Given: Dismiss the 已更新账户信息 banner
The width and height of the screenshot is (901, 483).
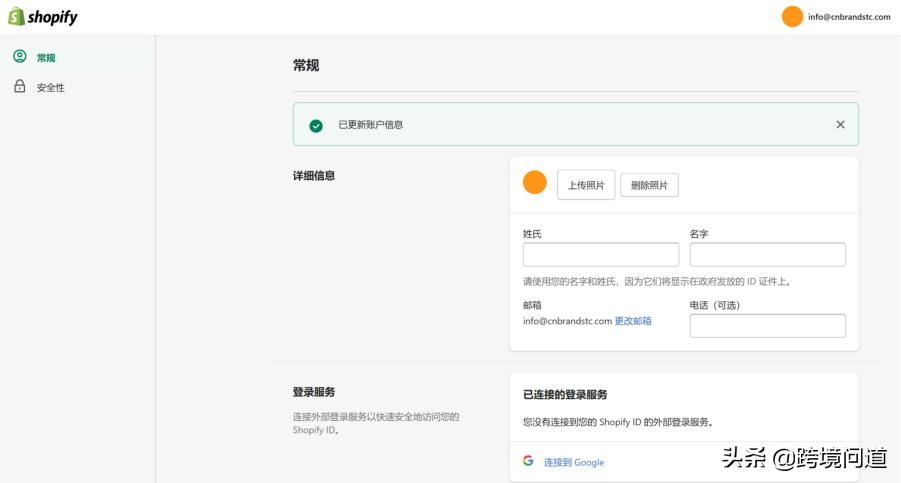Looking at the screenshot, I should click(840, 125).
